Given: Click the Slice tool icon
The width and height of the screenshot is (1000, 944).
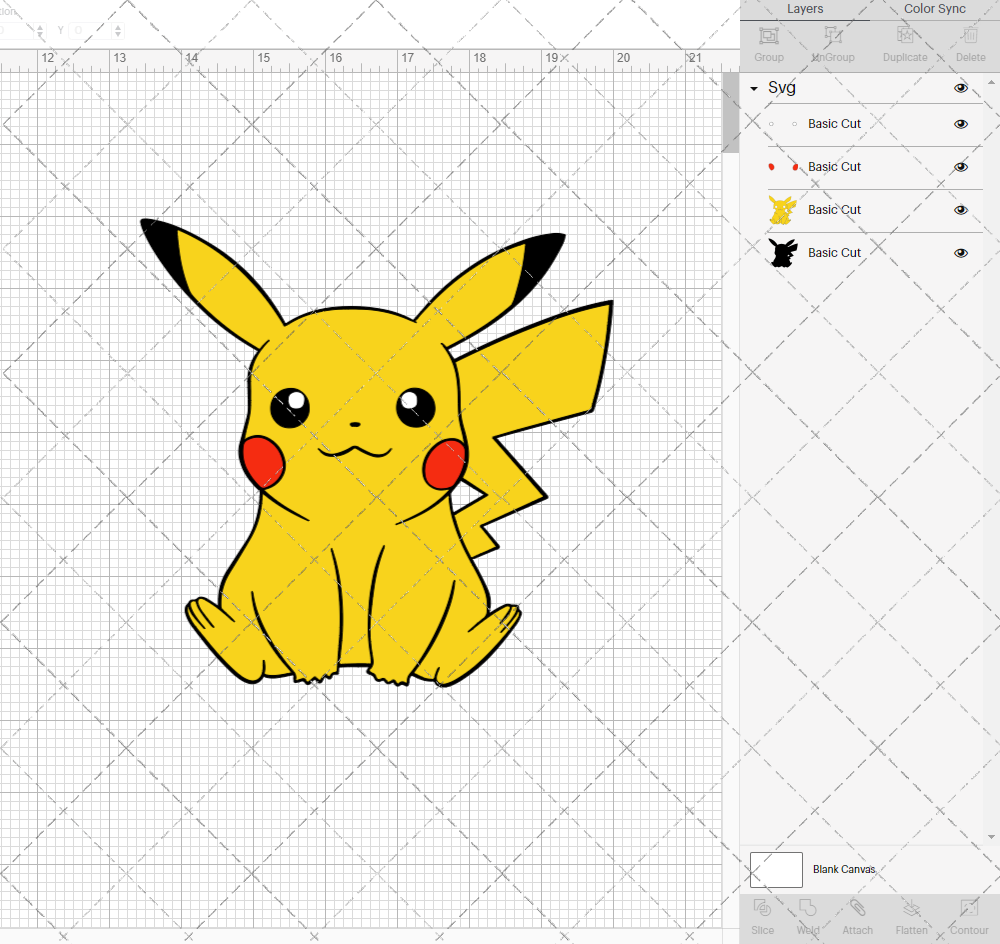Looking at the screenshot, I should coord(762,908).
